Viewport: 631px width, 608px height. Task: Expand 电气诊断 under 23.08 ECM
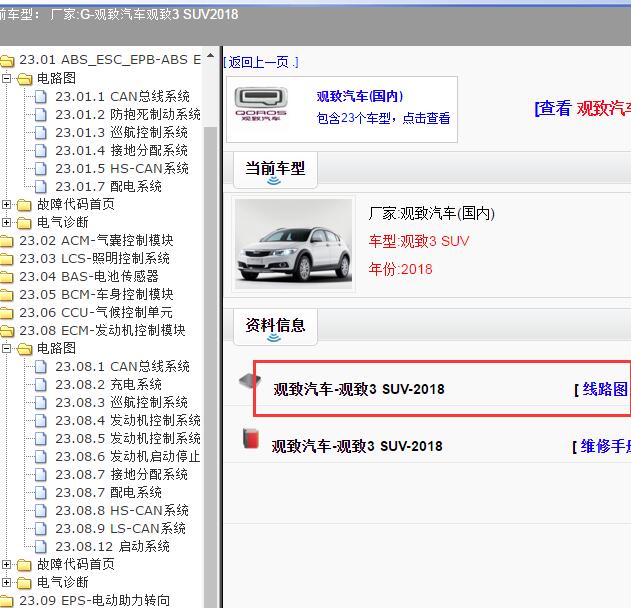click(6, 582)
